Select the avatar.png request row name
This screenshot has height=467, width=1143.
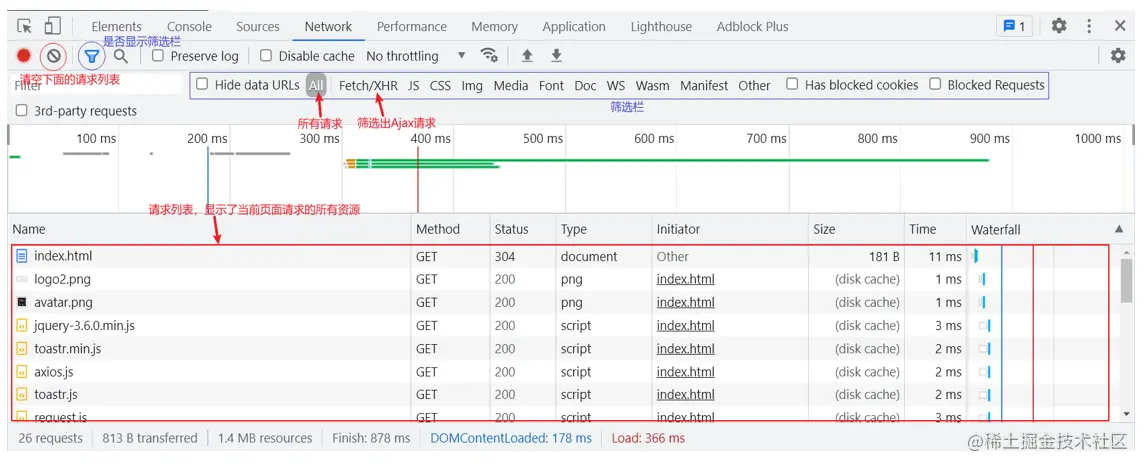point(63,302)
